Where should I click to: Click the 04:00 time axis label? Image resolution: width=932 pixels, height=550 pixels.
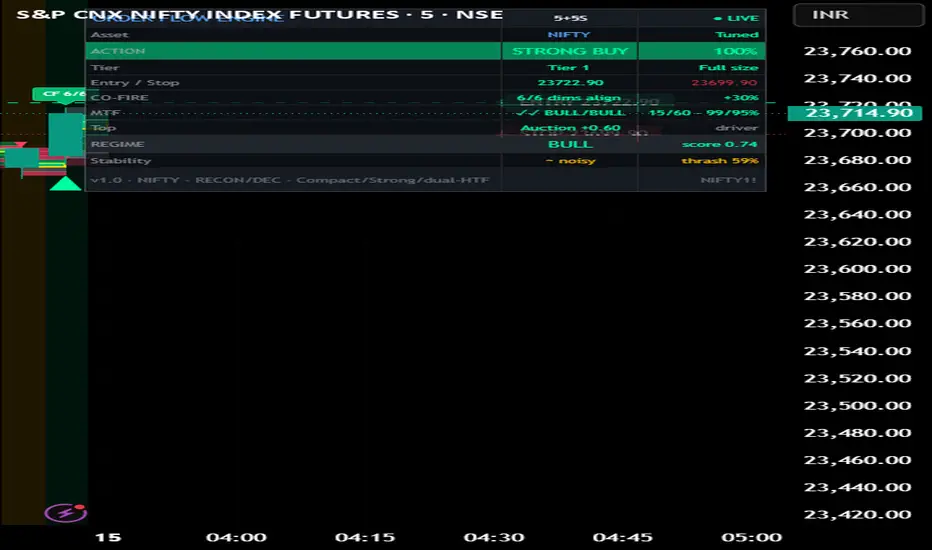237,538
